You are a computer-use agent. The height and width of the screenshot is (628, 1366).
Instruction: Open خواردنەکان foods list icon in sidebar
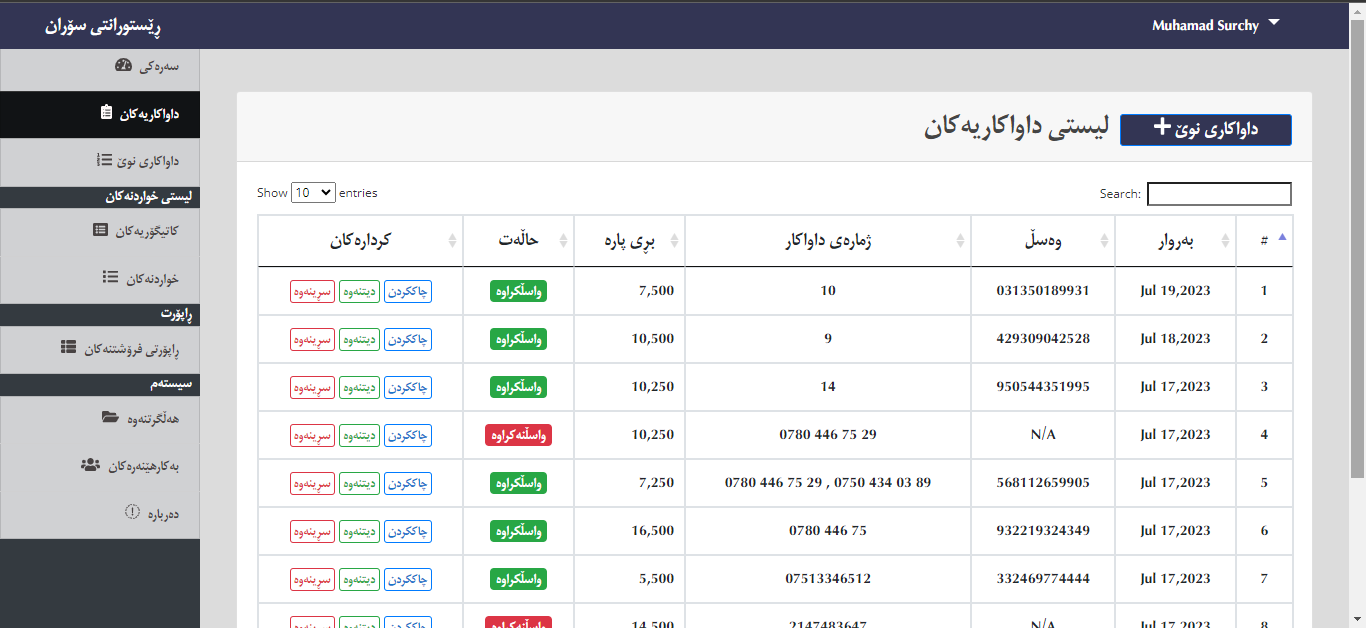(x=111, y=278)
